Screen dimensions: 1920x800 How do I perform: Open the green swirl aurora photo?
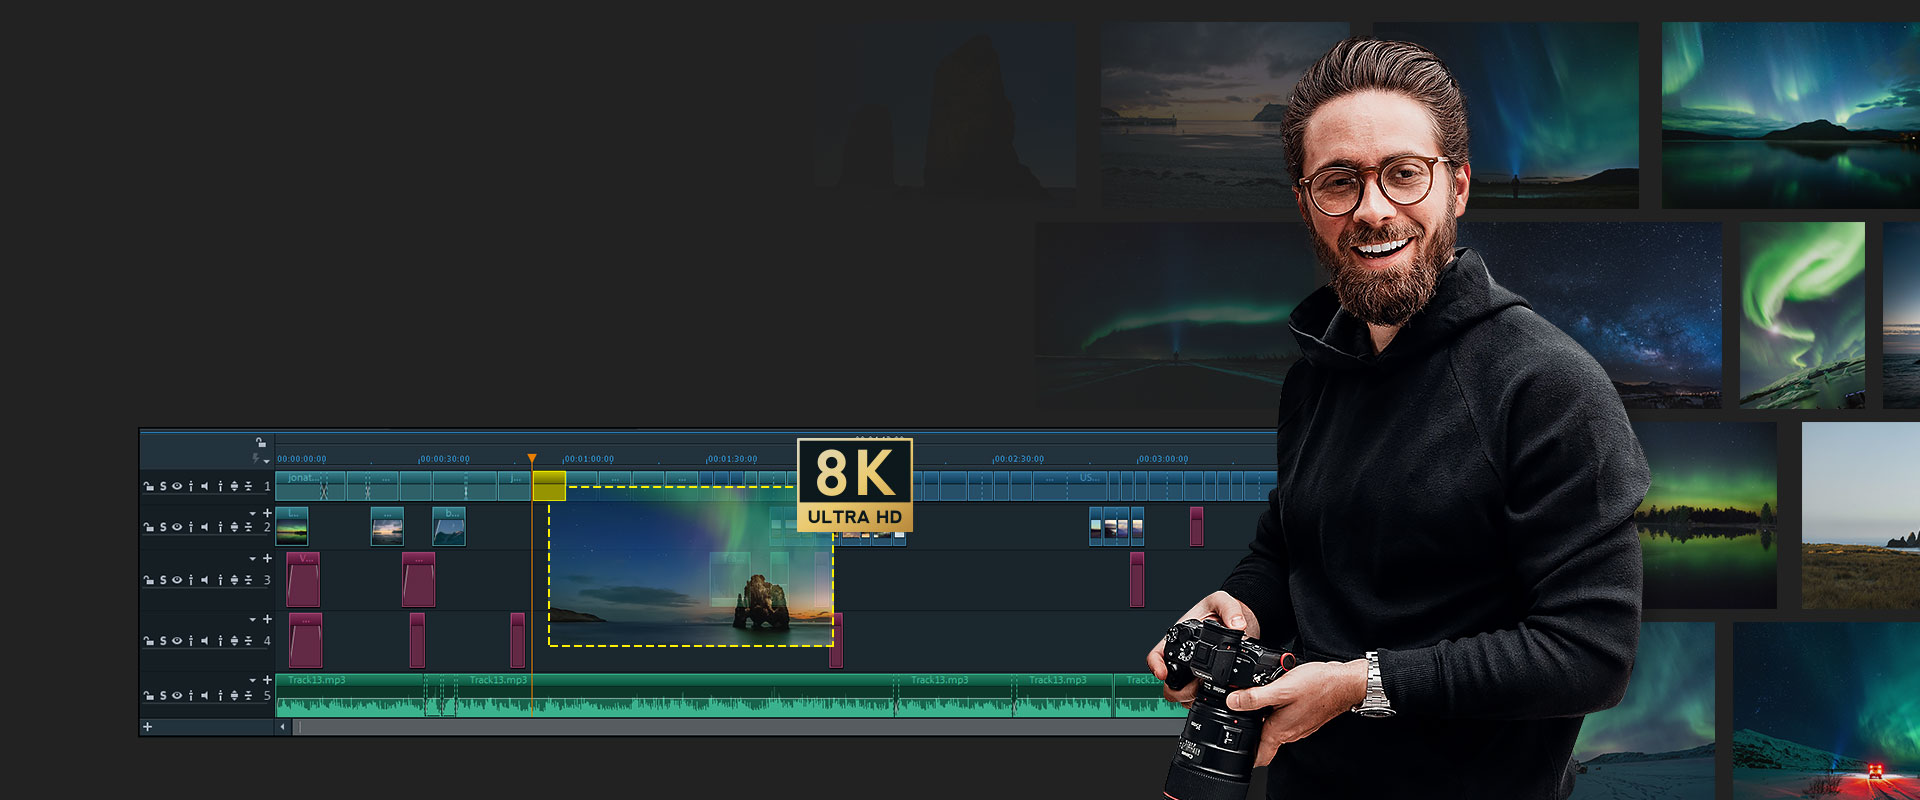click(x=1802, y=315)
